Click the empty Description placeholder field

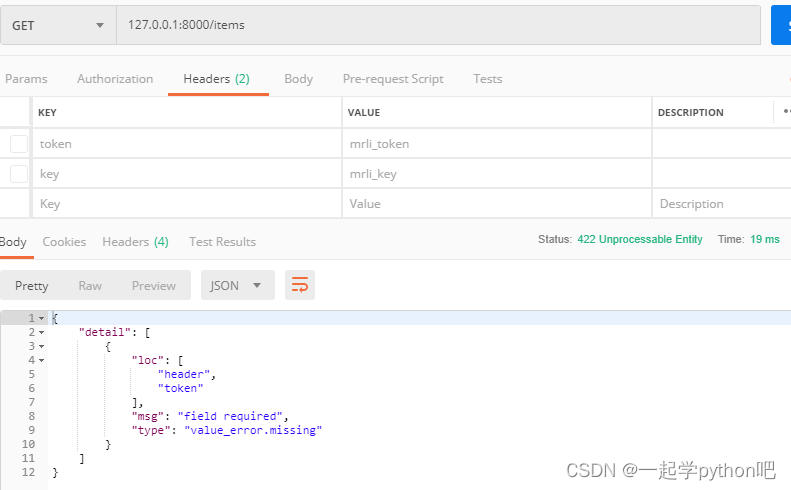point(721,204)
